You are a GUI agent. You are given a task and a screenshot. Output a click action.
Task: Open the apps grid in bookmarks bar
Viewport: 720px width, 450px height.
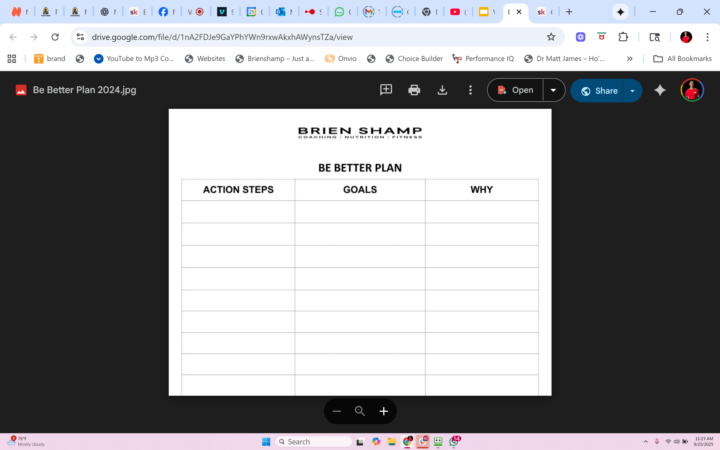tap(12, 58)
